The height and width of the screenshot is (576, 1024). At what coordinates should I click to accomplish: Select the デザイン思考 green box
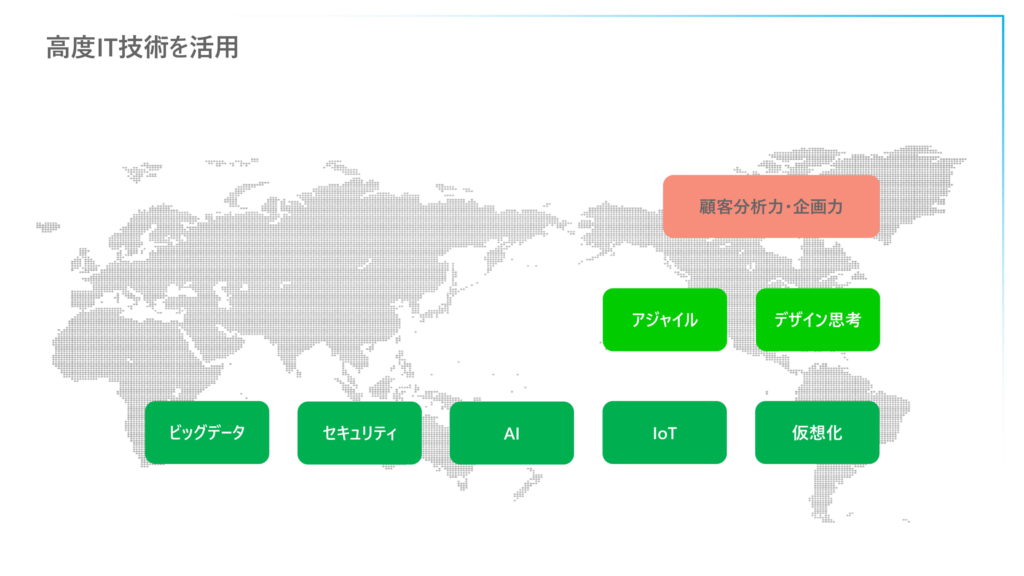click(x=817, y=319)
